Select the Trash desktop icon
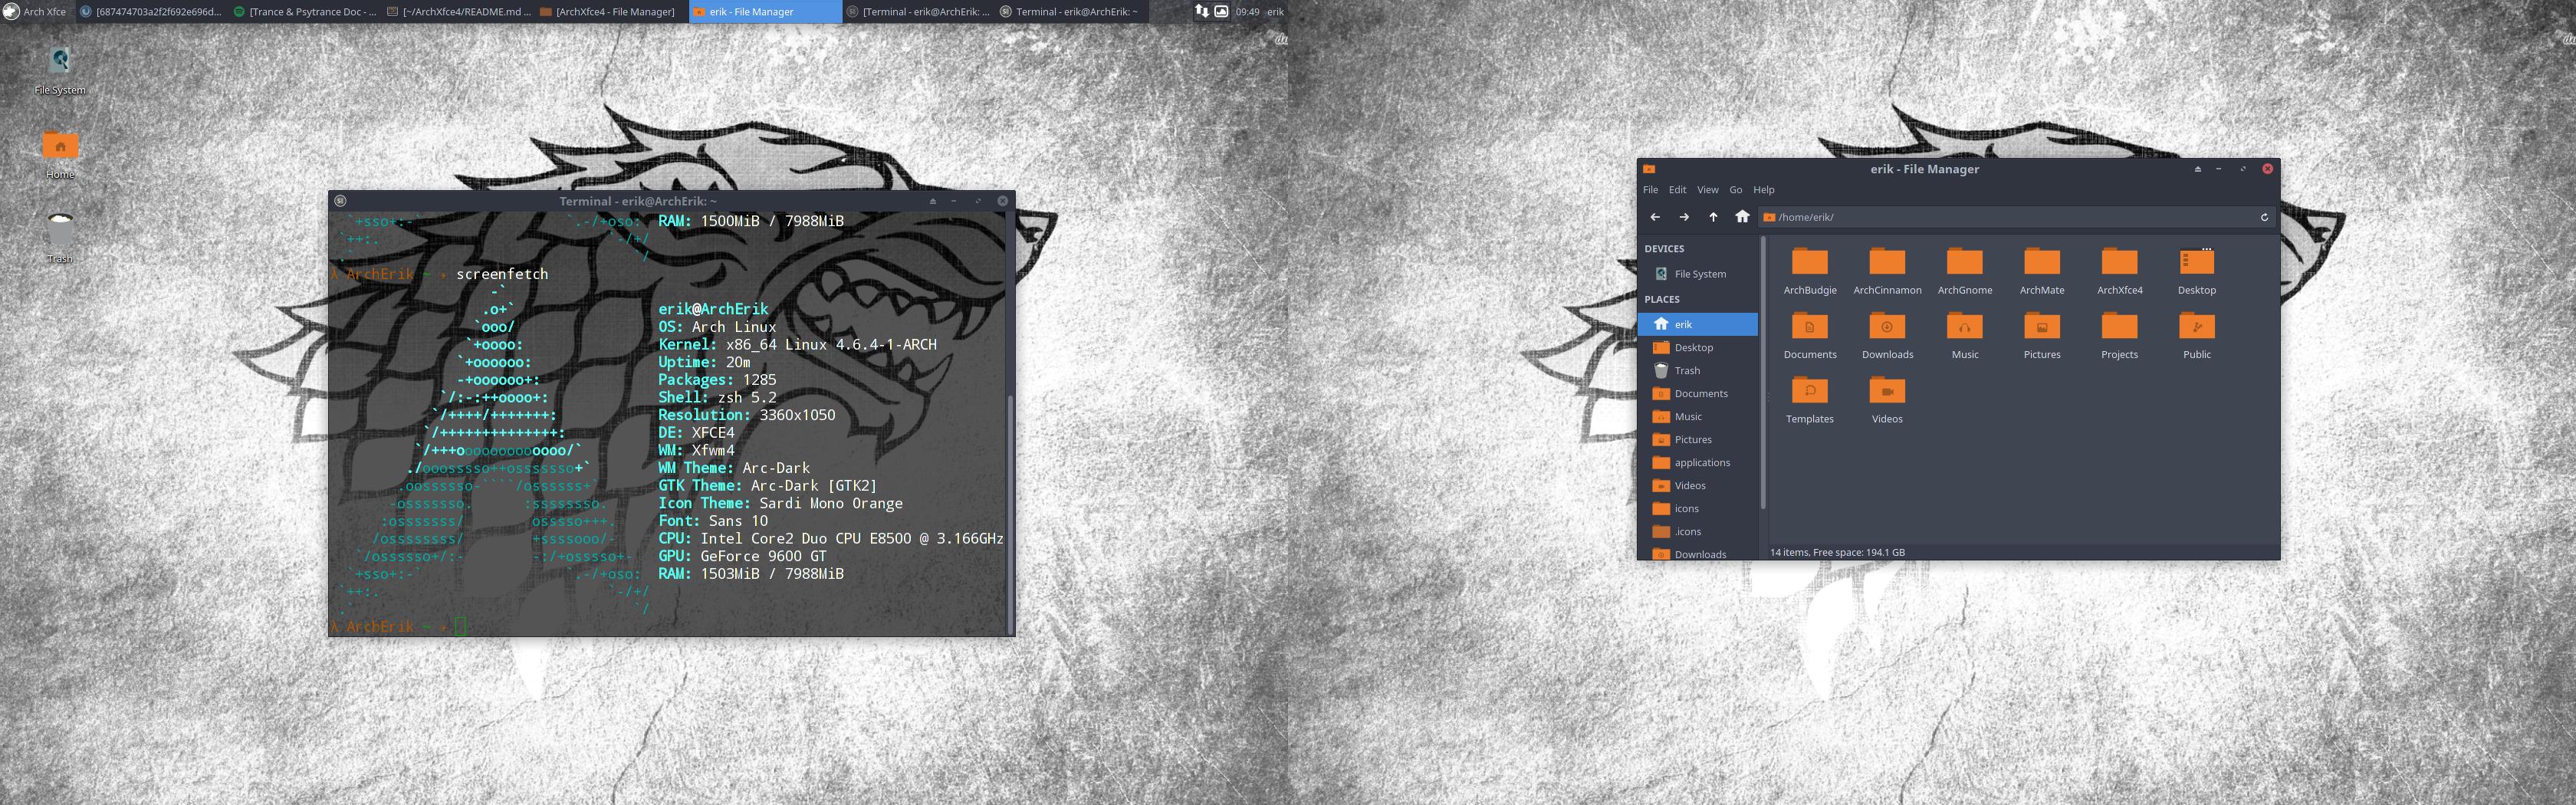Screen dimensions: 2576x805 60,239
